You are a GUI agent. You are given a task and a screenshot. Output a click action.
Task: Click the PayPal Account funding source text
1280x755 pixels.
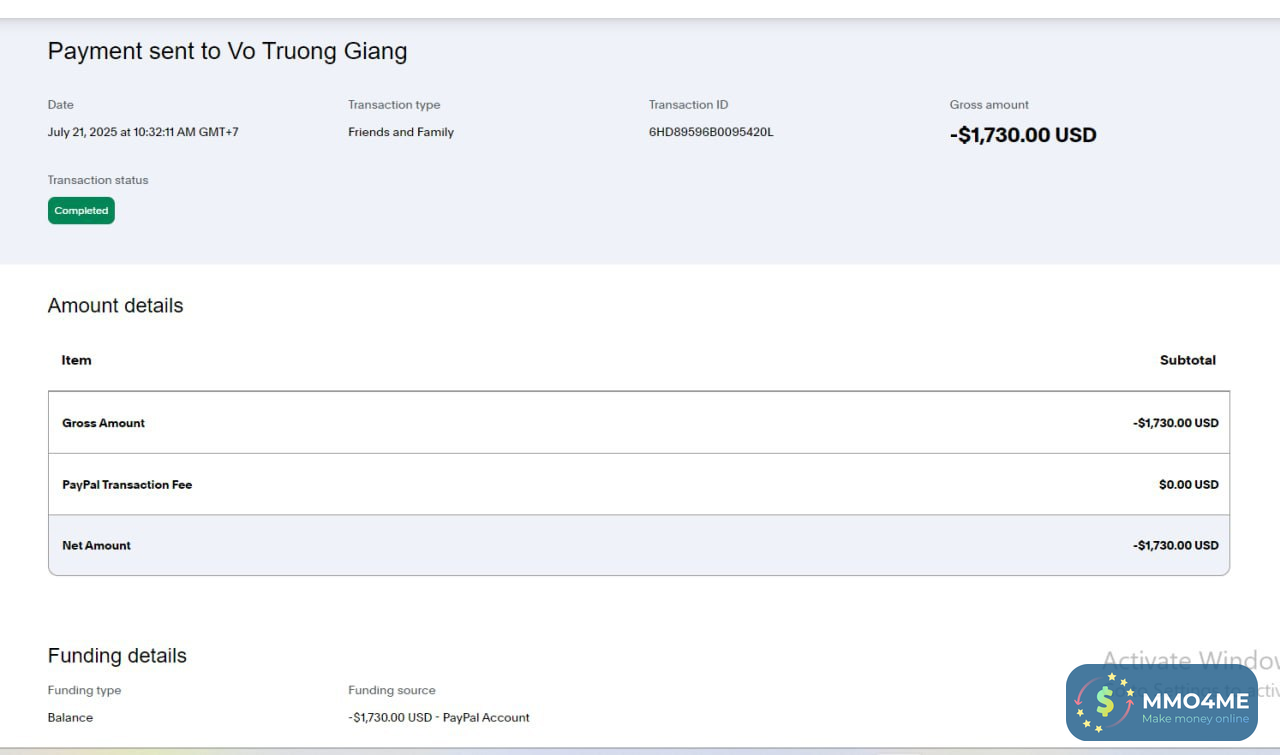486,718
